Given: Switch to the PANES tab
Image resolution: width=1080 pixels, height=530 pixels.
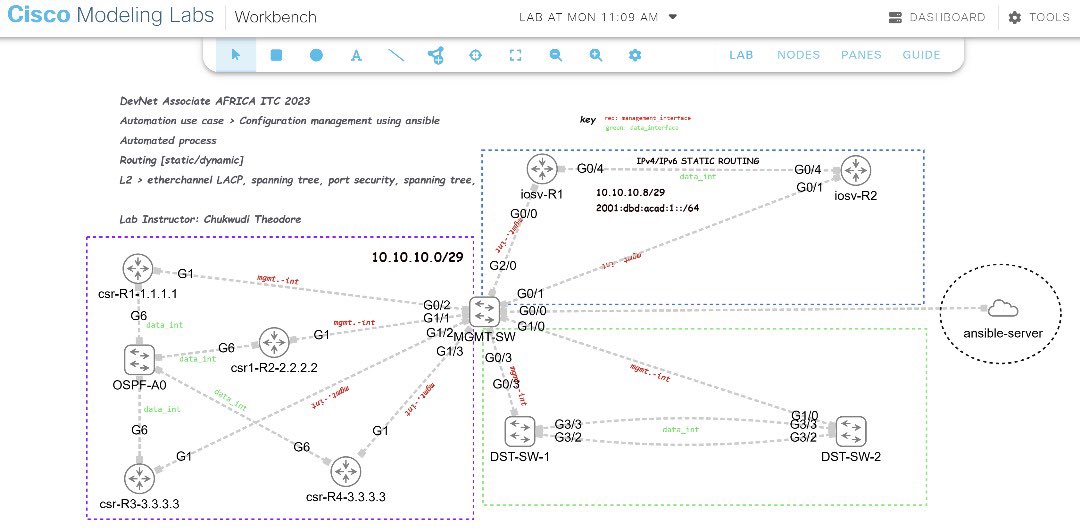Looking at the screenshot, I should tap(861, 55).
